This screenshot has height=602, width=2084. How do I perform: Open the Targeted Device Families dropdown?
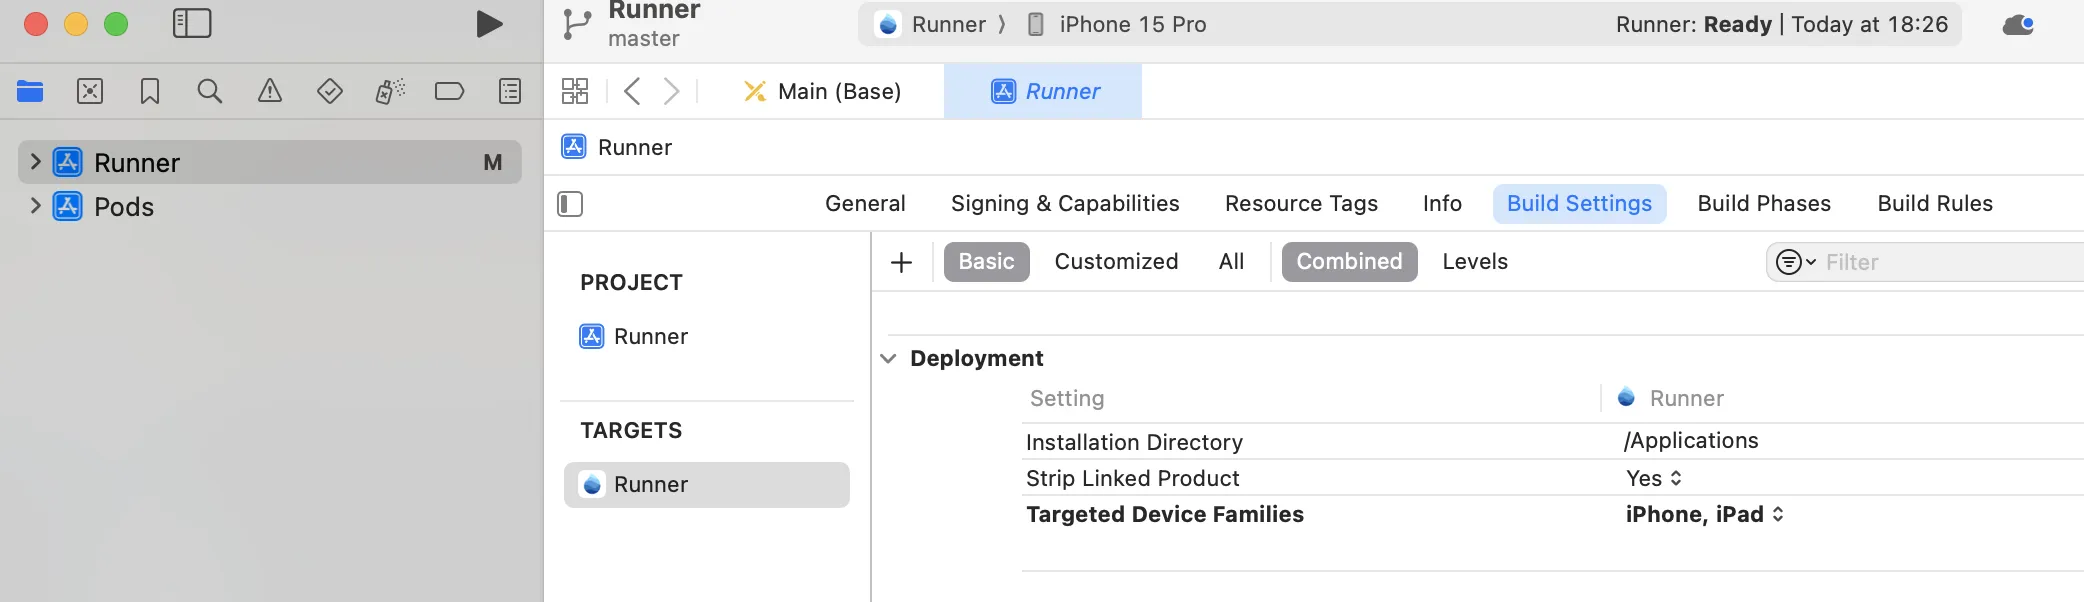1705,515
